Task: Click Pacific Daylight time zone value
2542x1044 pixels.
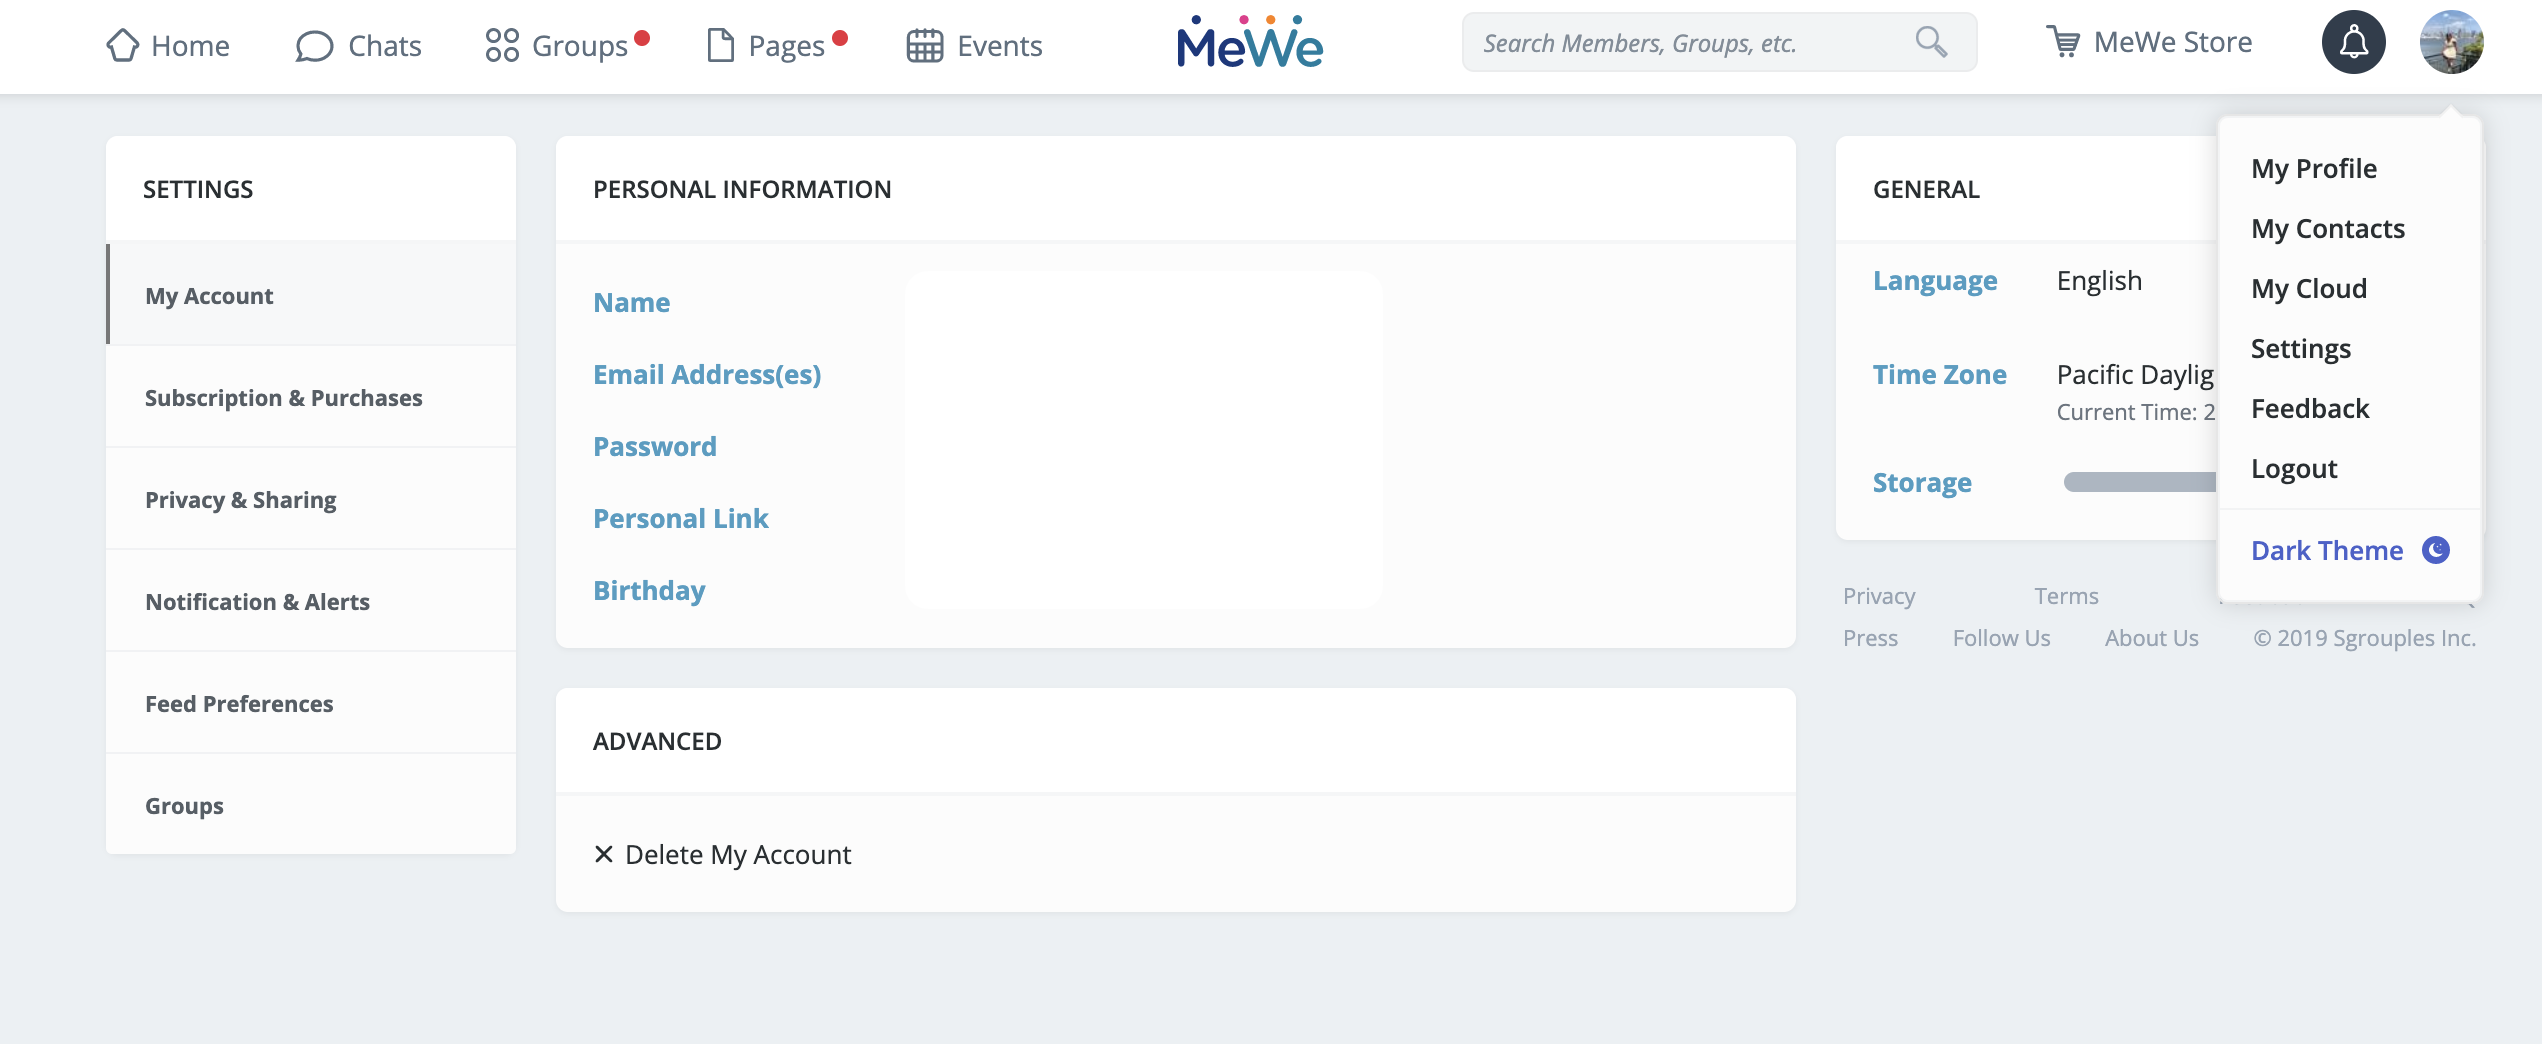Action: (2135, 374)
